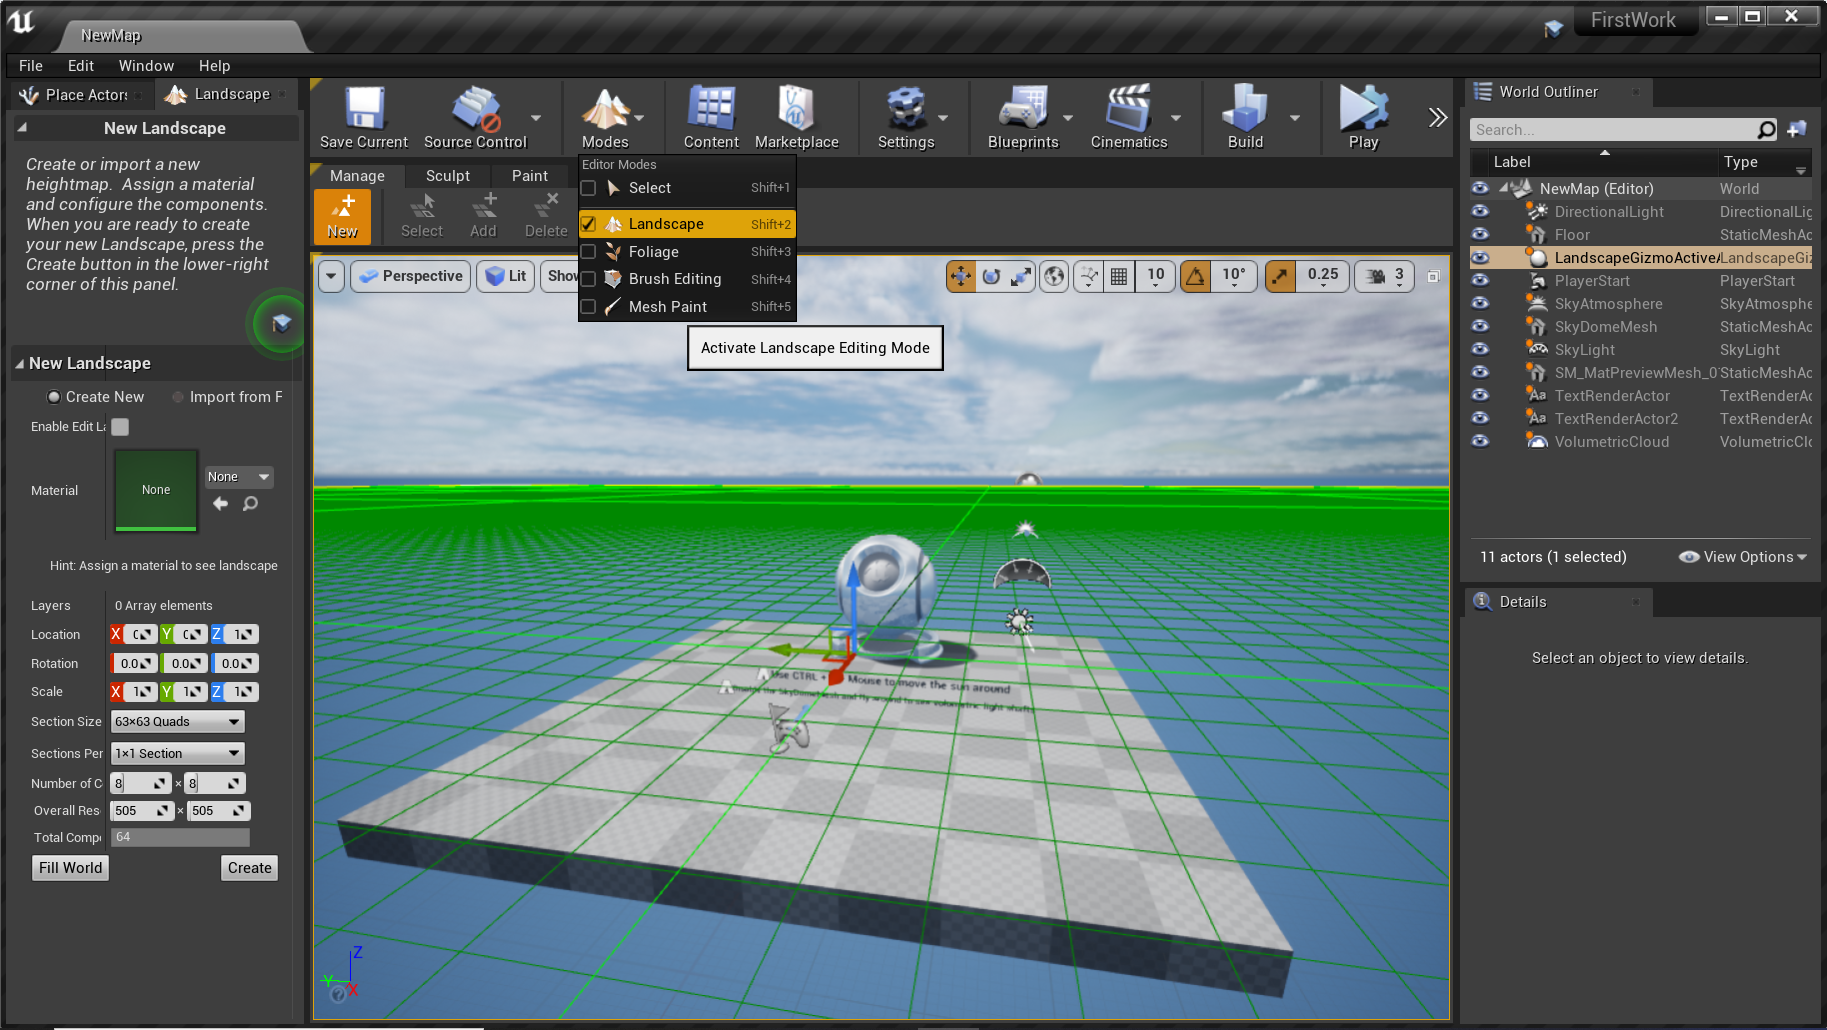Toggle scale snapping icon

(x=1280, y=276)
